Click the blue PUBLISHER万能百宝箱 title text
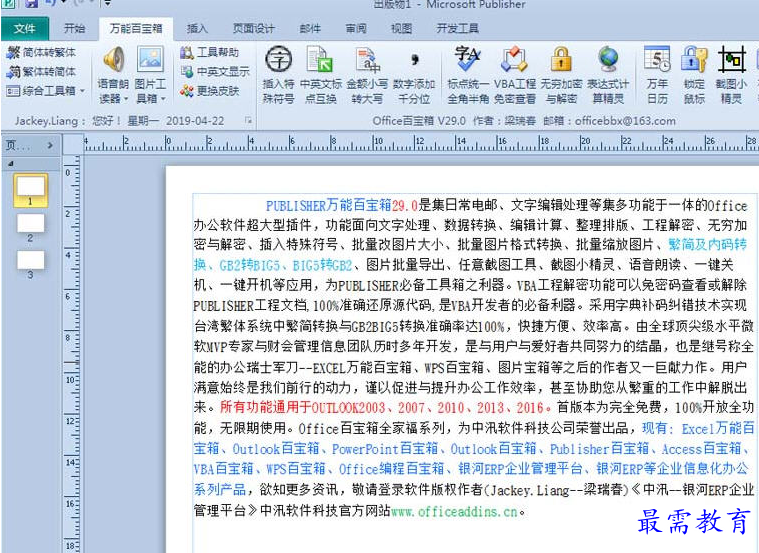The width and height of the screenshot is (759, 553). point(328,205)
